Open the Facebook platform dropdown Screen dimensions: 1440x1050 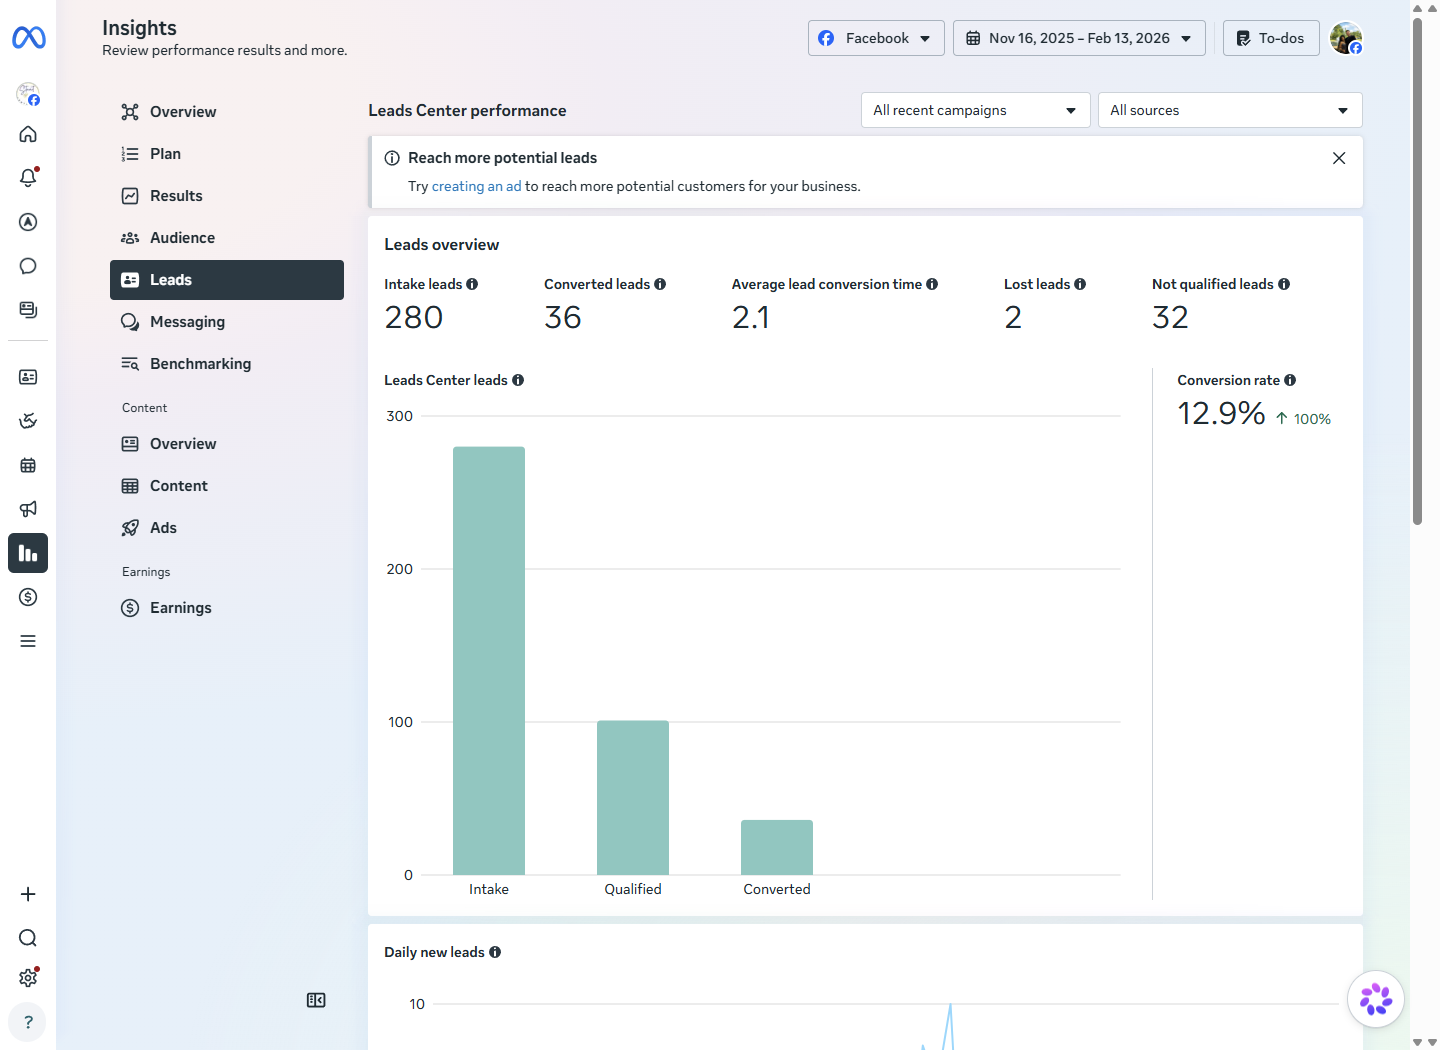click(x=876, y=38)
